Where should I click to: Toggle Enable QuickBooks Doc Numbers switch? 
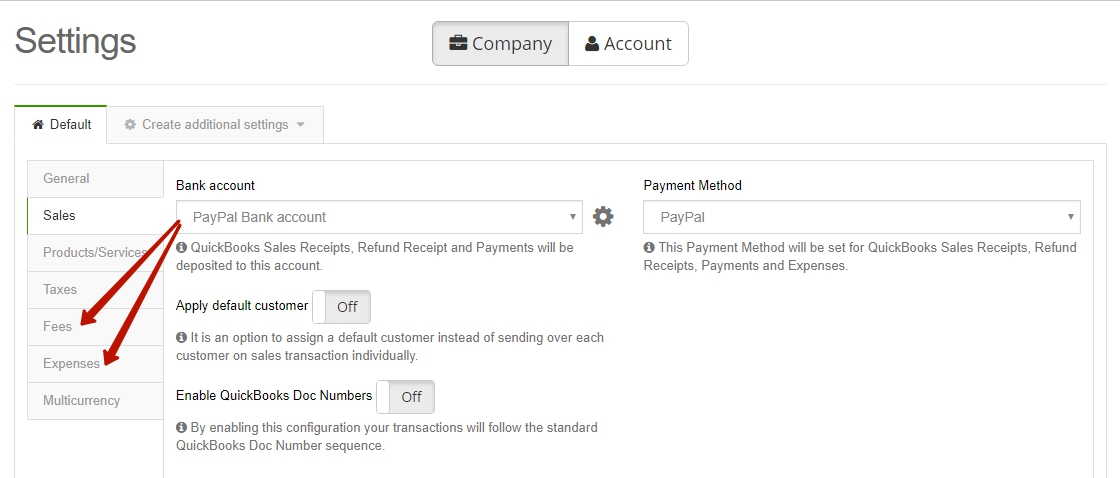click(x=405, y=397)
